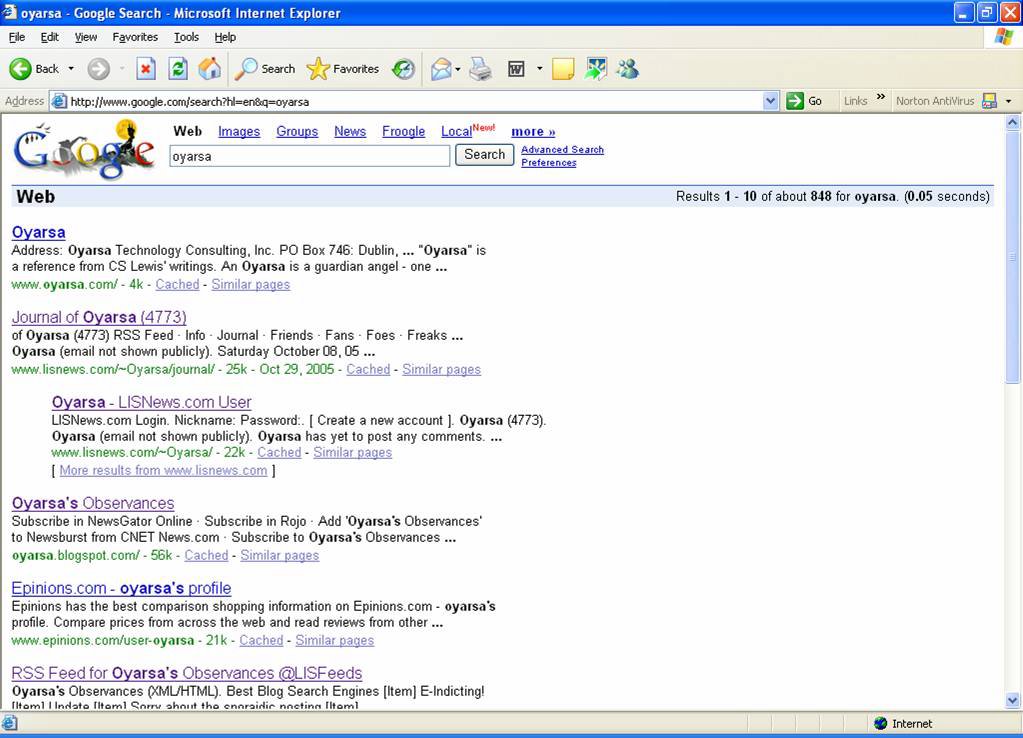This screenshot has width=1023, height=738.
Task: Click the more » link
Action: (533, 131)
